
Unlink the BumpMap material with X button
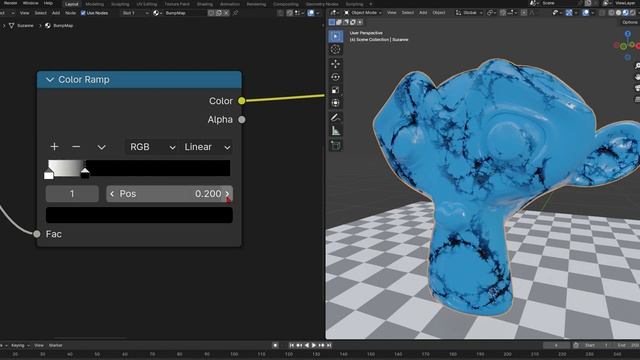[226, 13]
